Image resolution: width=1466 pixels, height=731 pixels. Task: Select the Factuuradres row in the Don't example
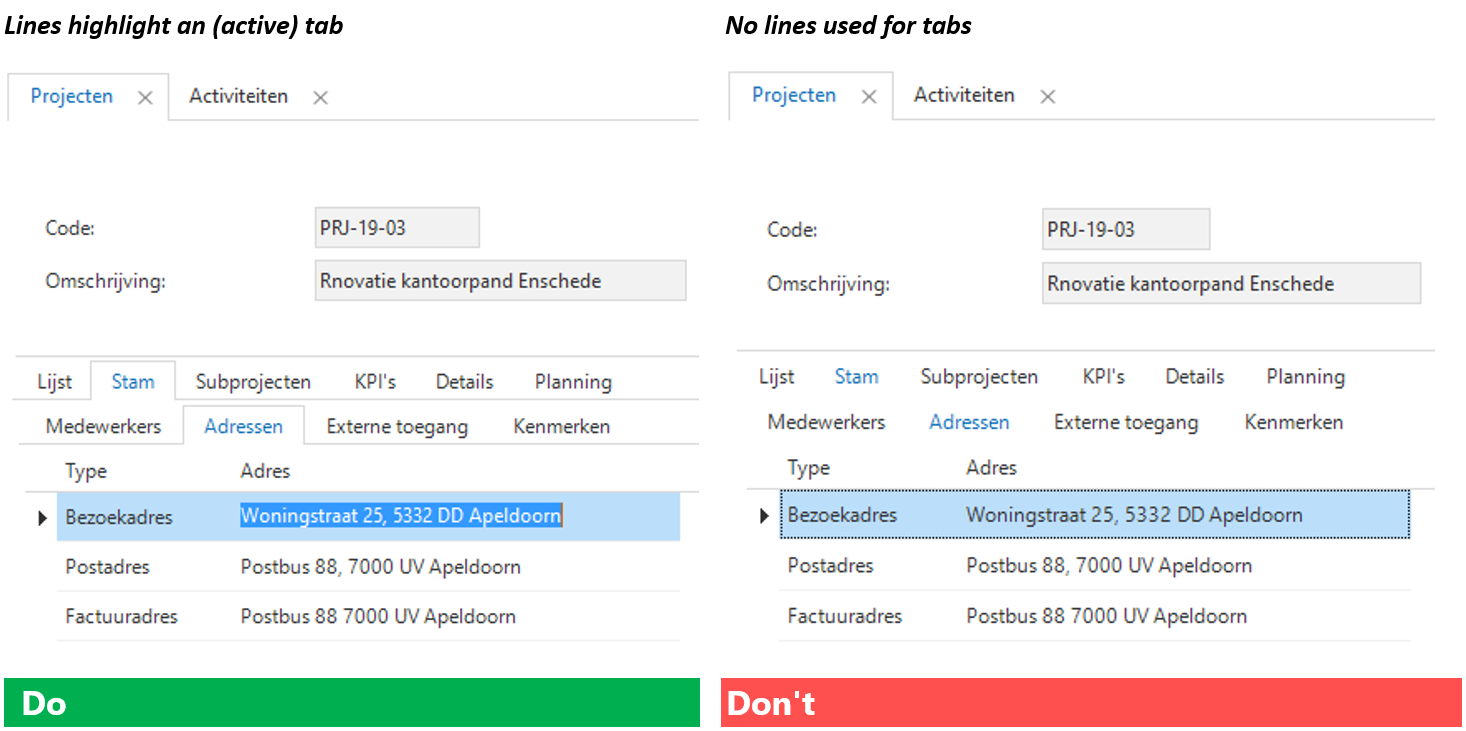[x=1094, y=616]
